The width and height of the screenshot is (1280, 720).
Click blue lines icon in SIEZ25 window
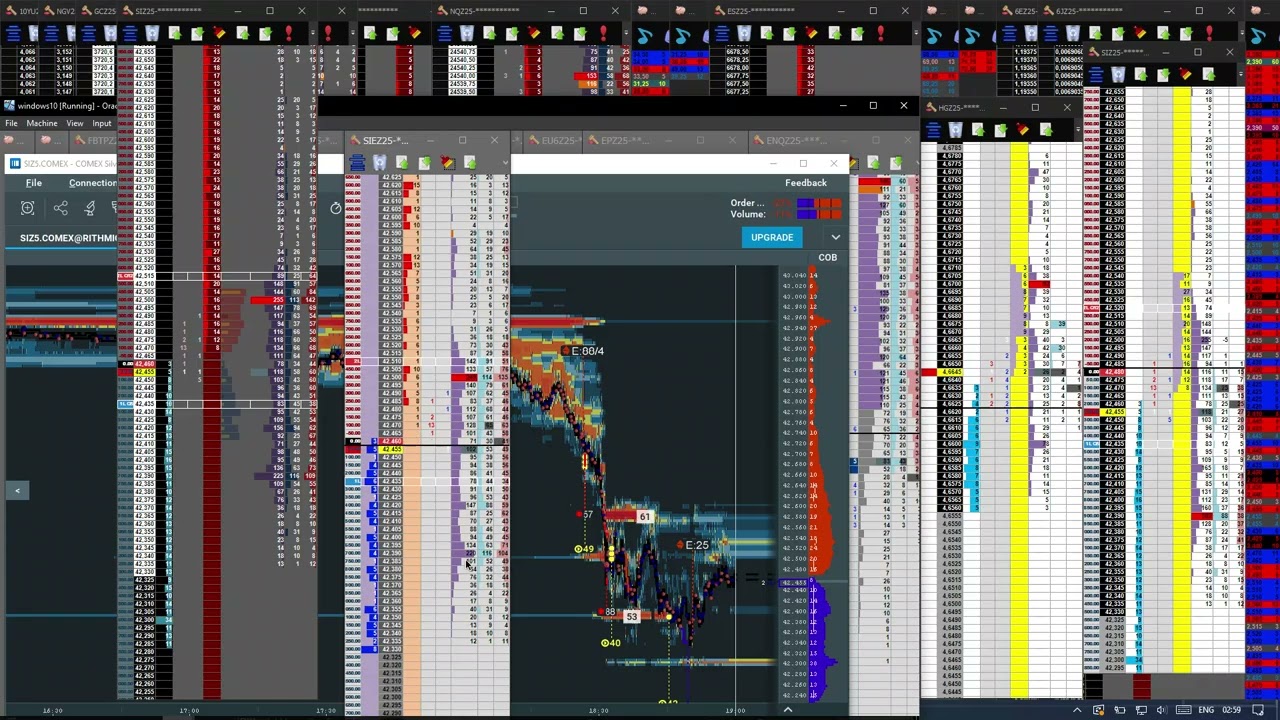pos(357,162)
